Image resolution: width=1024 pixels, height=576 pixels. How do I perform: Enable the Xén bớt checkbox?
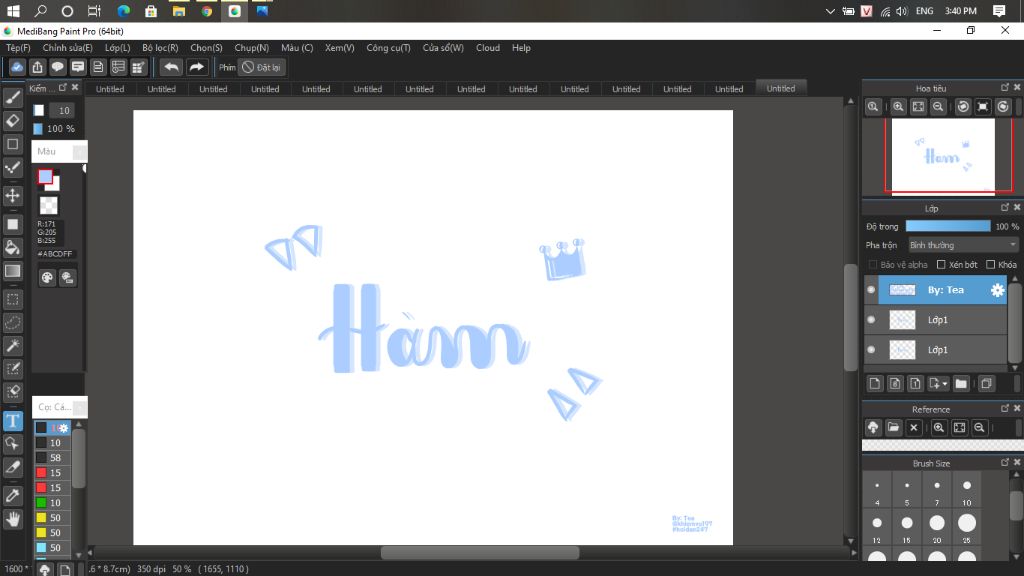[941, 264]
